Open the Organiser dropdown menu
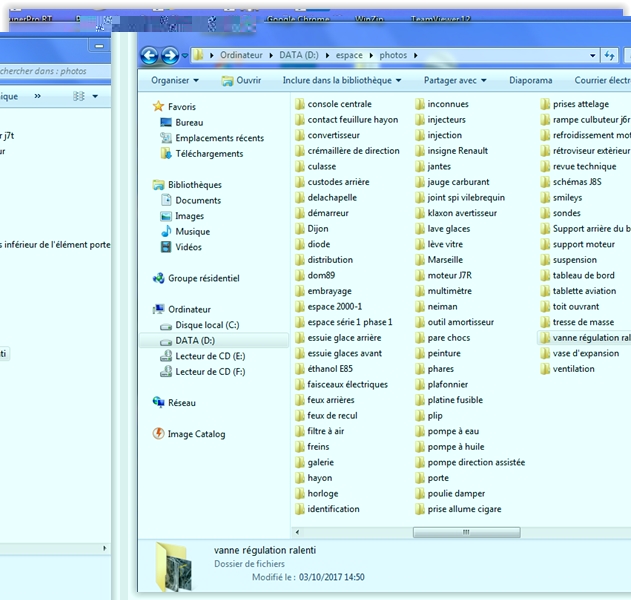Viewport: 631px width, 600px height. [174, 80]
